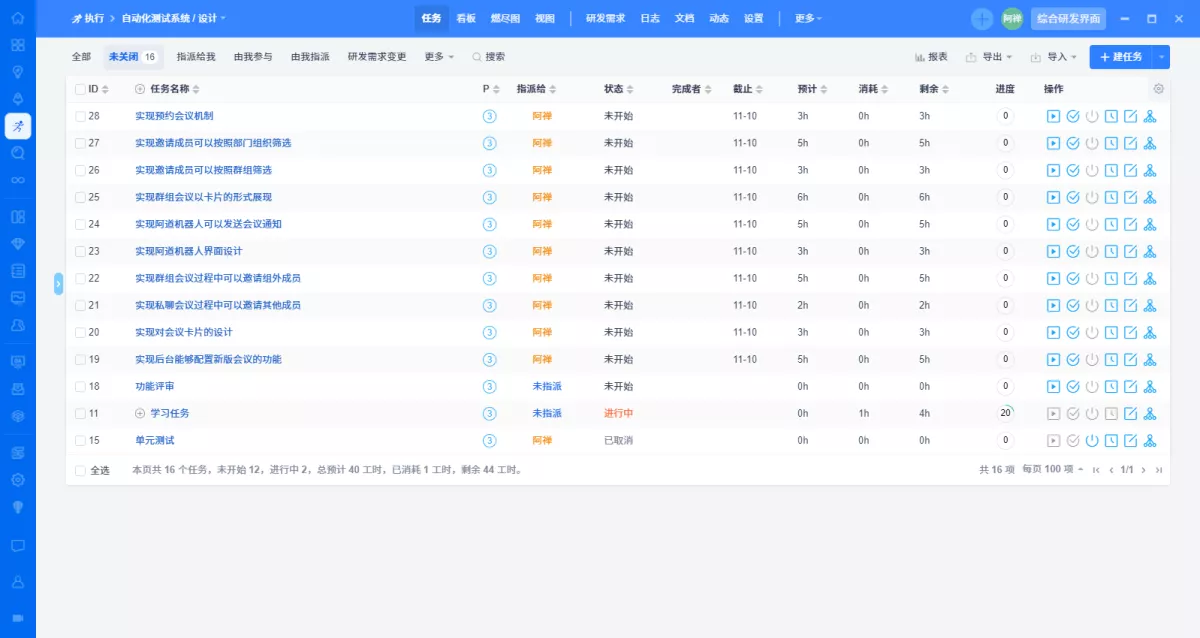Toggle the 全选 select-all checkbox
This screenshot has width=1200, height=638.
tap(81, 470)
